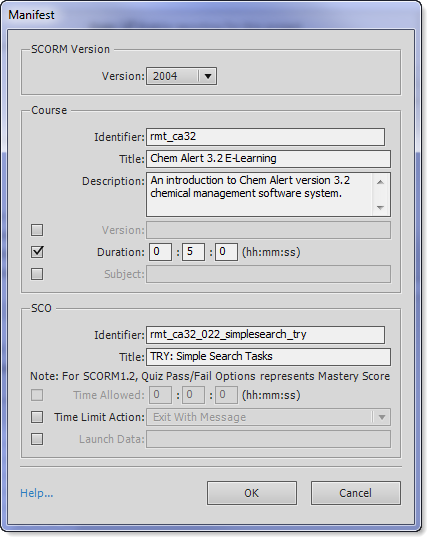Enable the Time Limit Action checkbox
432x542 pixels.
(x=37, y=417)
